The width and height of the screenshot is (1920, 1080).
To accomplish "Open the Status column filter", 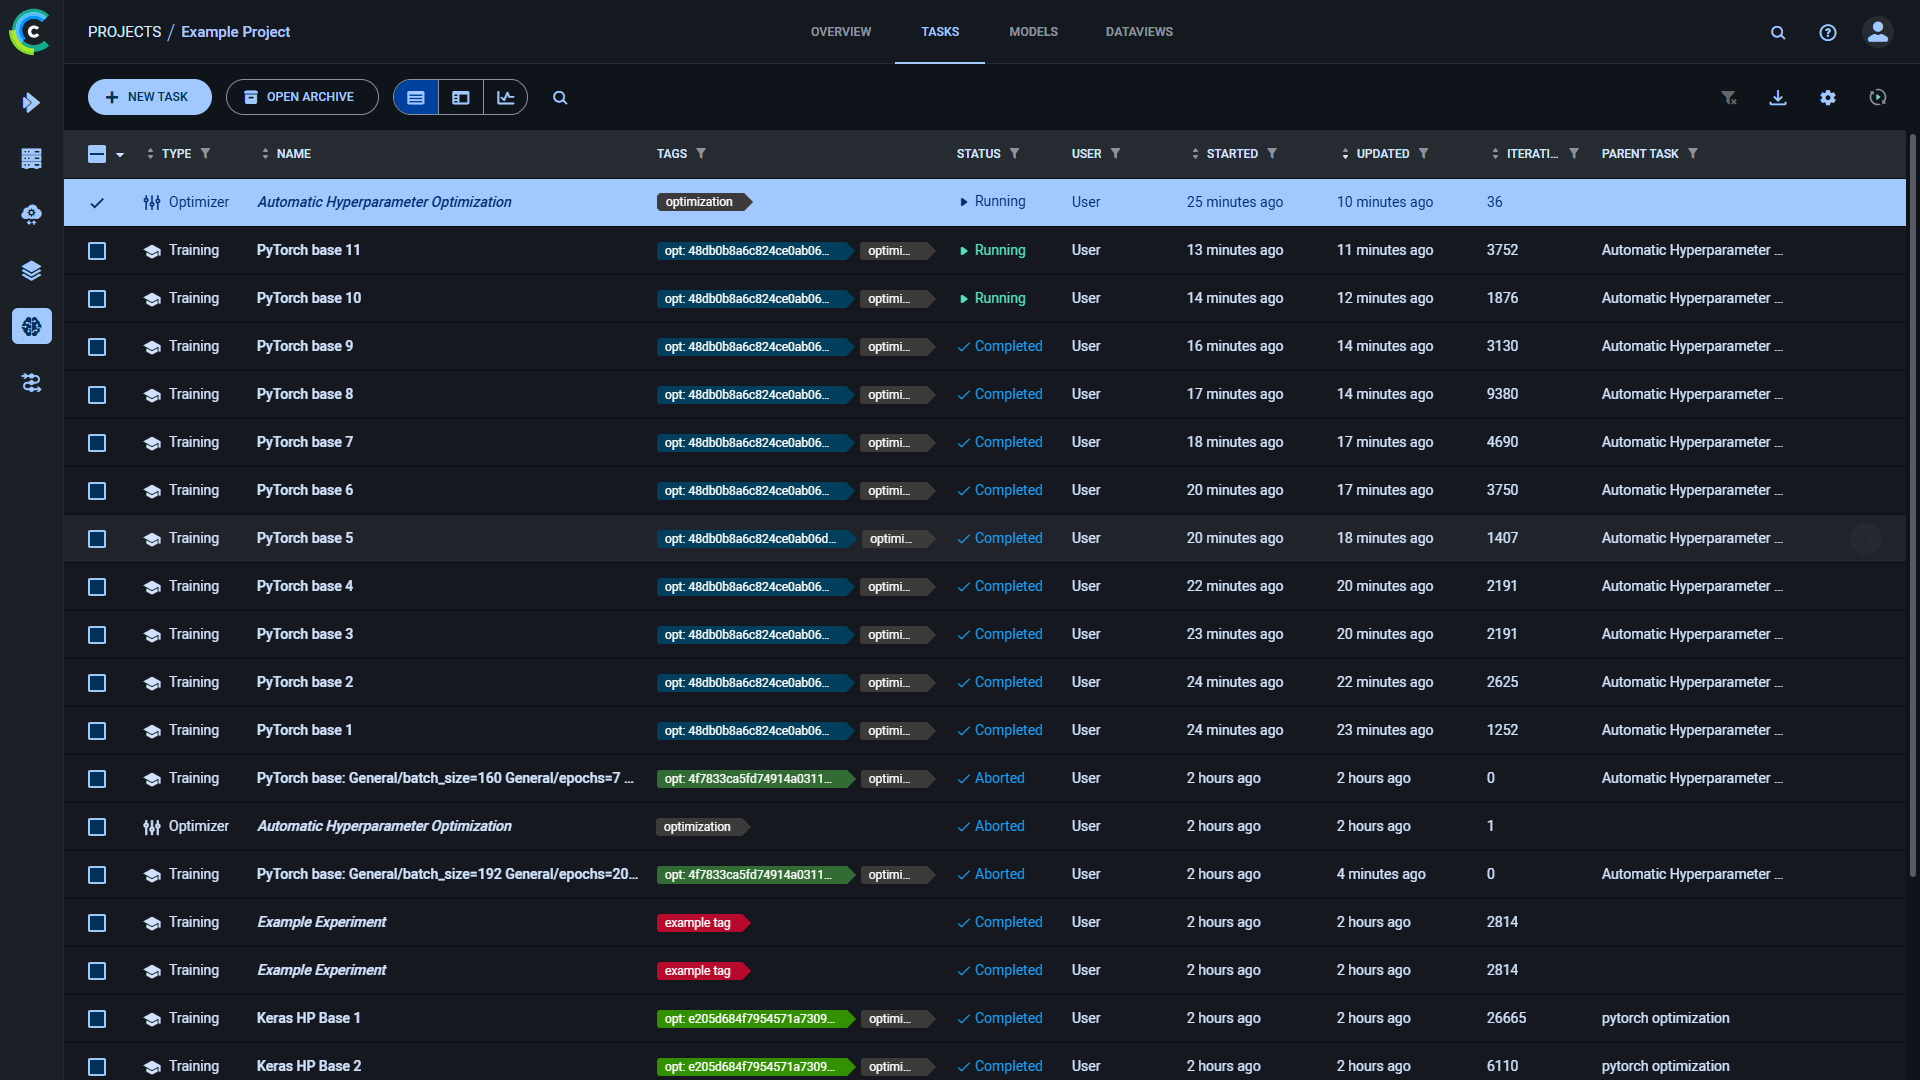I will tap(1014, 153).
